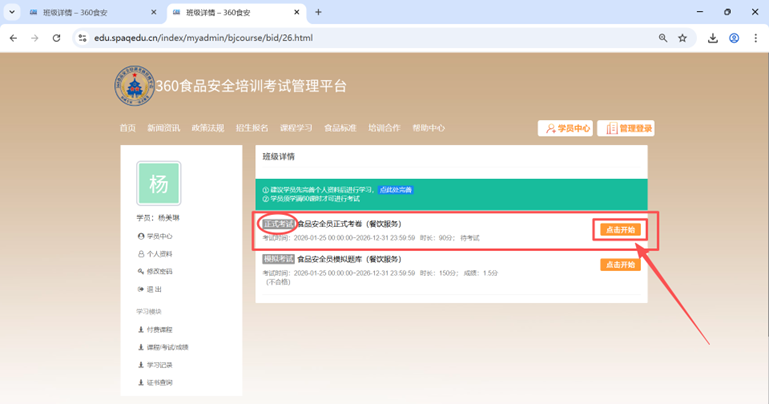Viewport: 769px width, 404px height.
Task: Click the 360 platform logo emblem
Action: (x=134, y=87)
